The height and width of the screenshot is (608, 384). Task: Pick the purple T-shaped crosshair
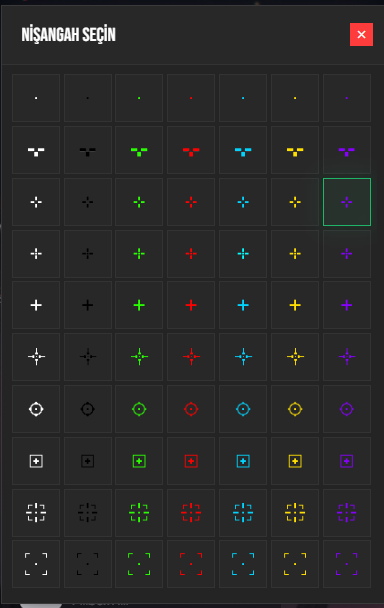(x=347, y=150)
